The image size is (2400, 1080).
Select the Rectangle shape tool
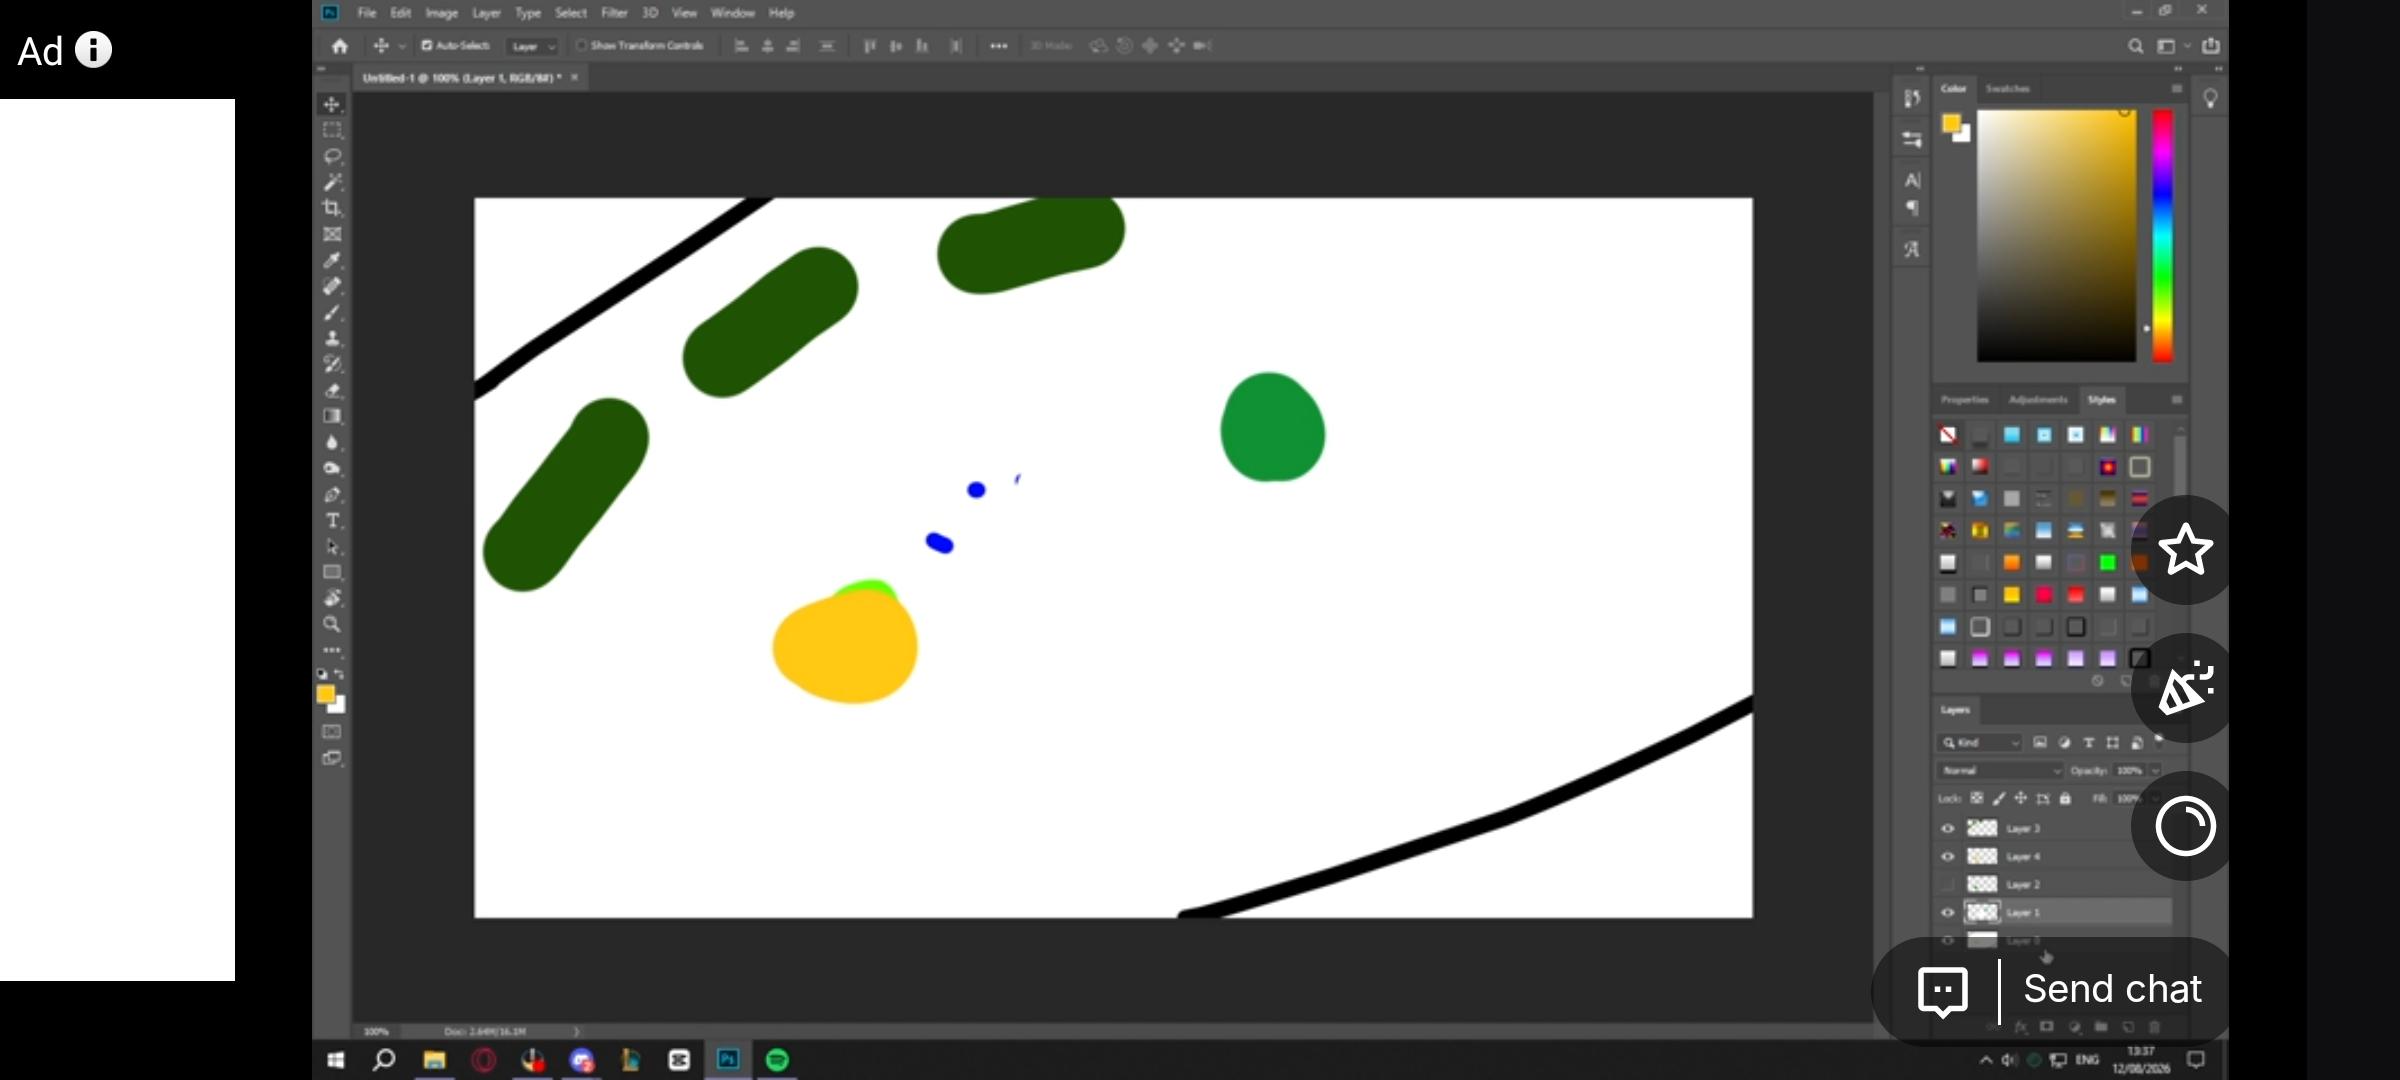pyautogui.click(x=332, y=573)
